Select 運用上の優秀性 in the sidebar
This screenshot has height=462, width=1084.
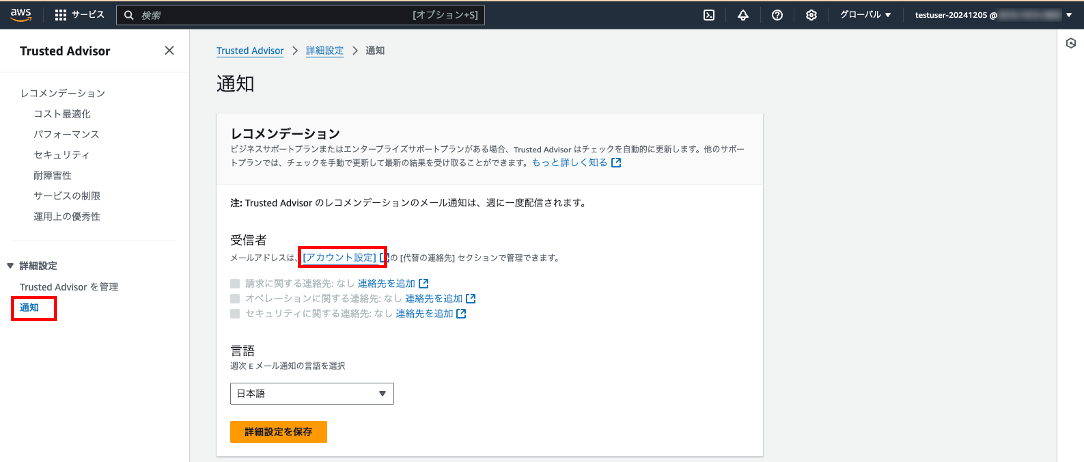[67, 217]
